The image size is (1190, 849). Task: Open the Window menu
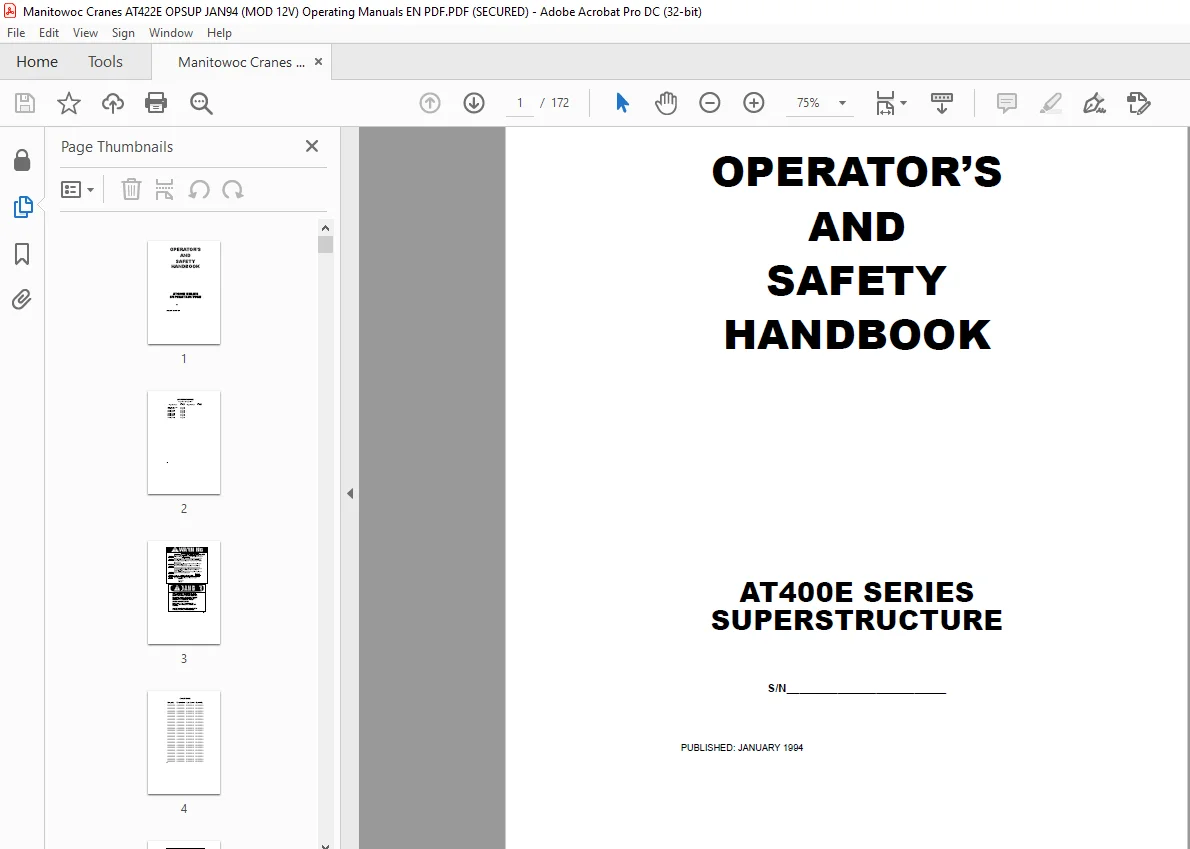pos(171,33)
